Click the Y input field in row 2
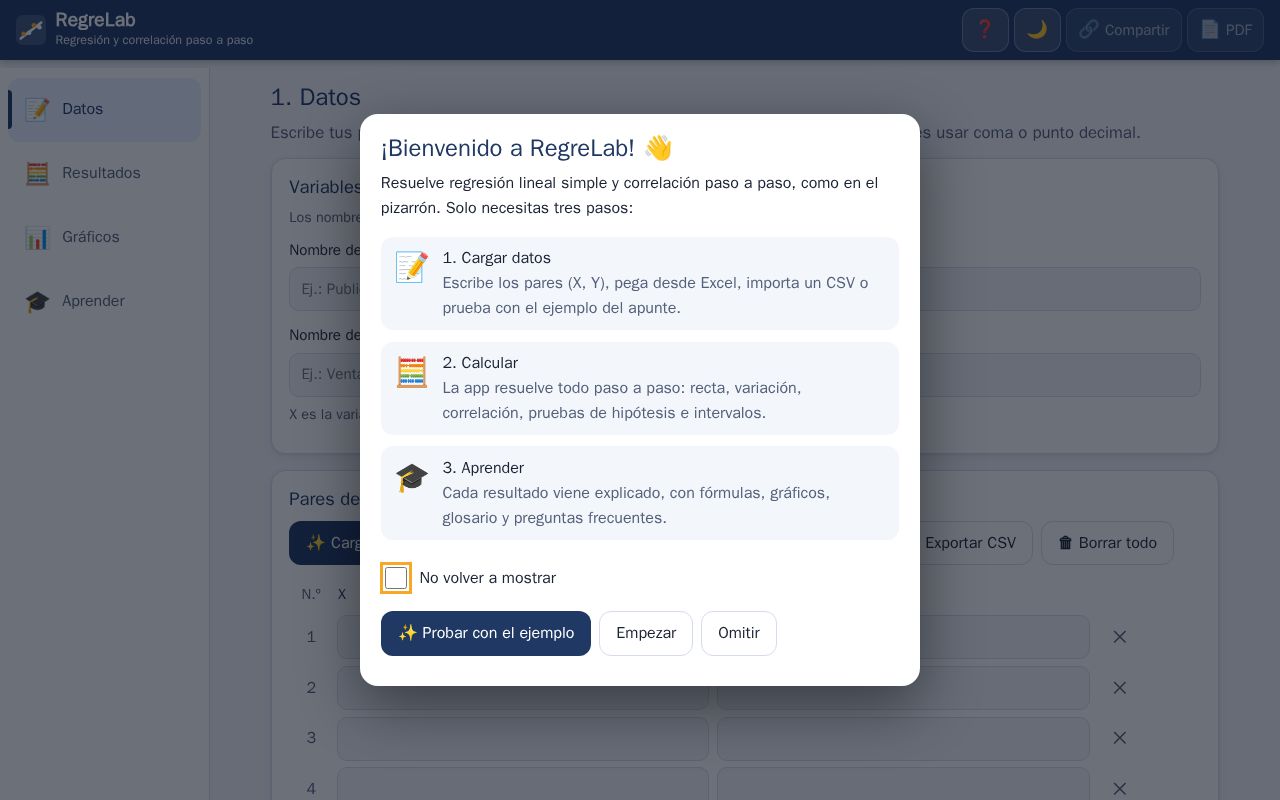 pyautogui.click(x=903, y=688)
